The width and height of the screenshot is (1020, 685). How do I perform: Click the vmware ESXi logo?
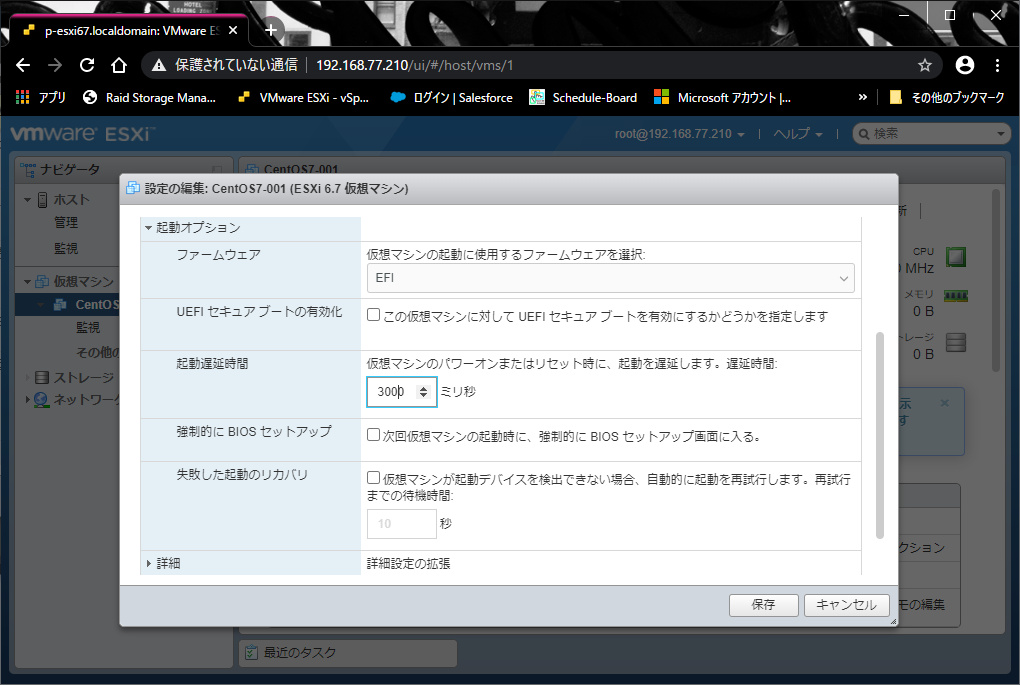(x=83, y=134)
